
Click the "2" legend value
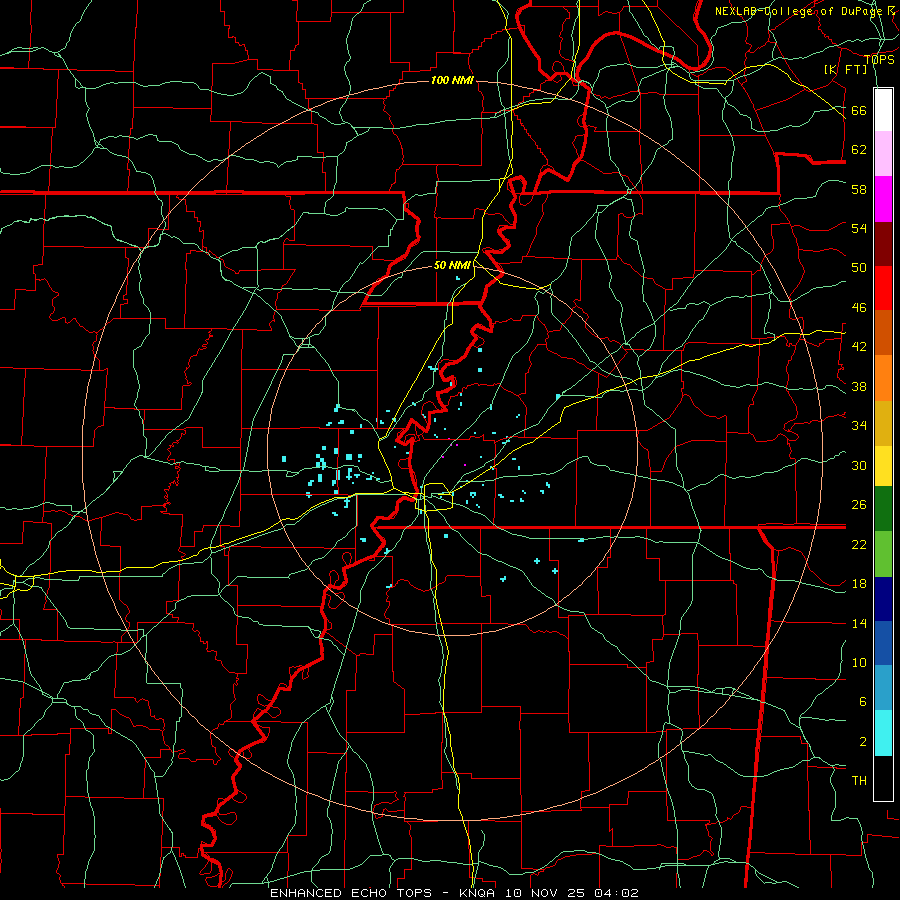click(863, 741)
